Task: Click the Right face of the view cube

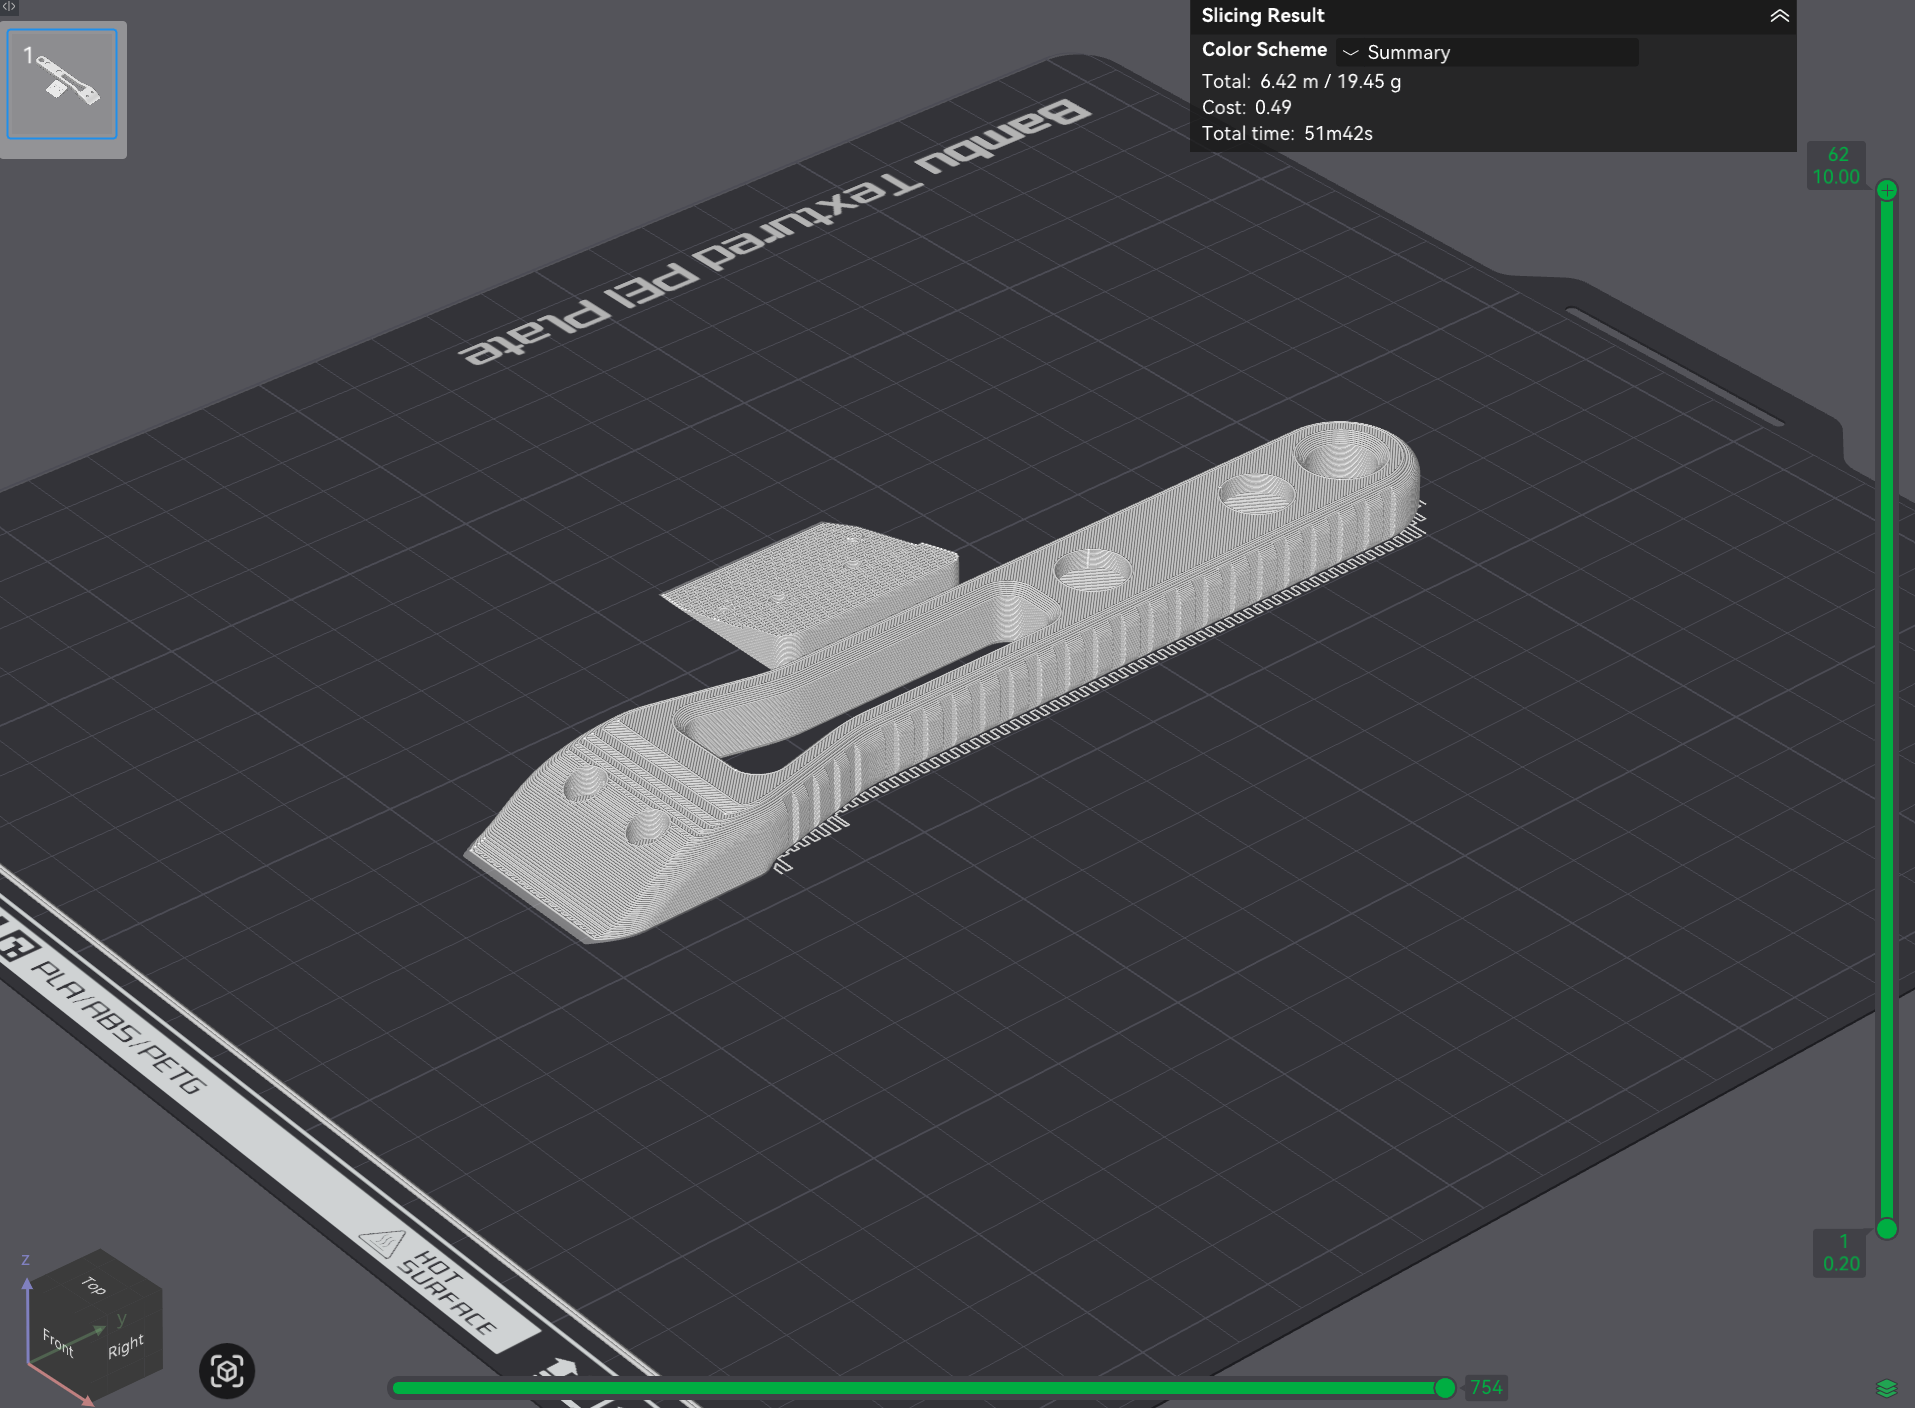Action: [x=126, y=1346]
